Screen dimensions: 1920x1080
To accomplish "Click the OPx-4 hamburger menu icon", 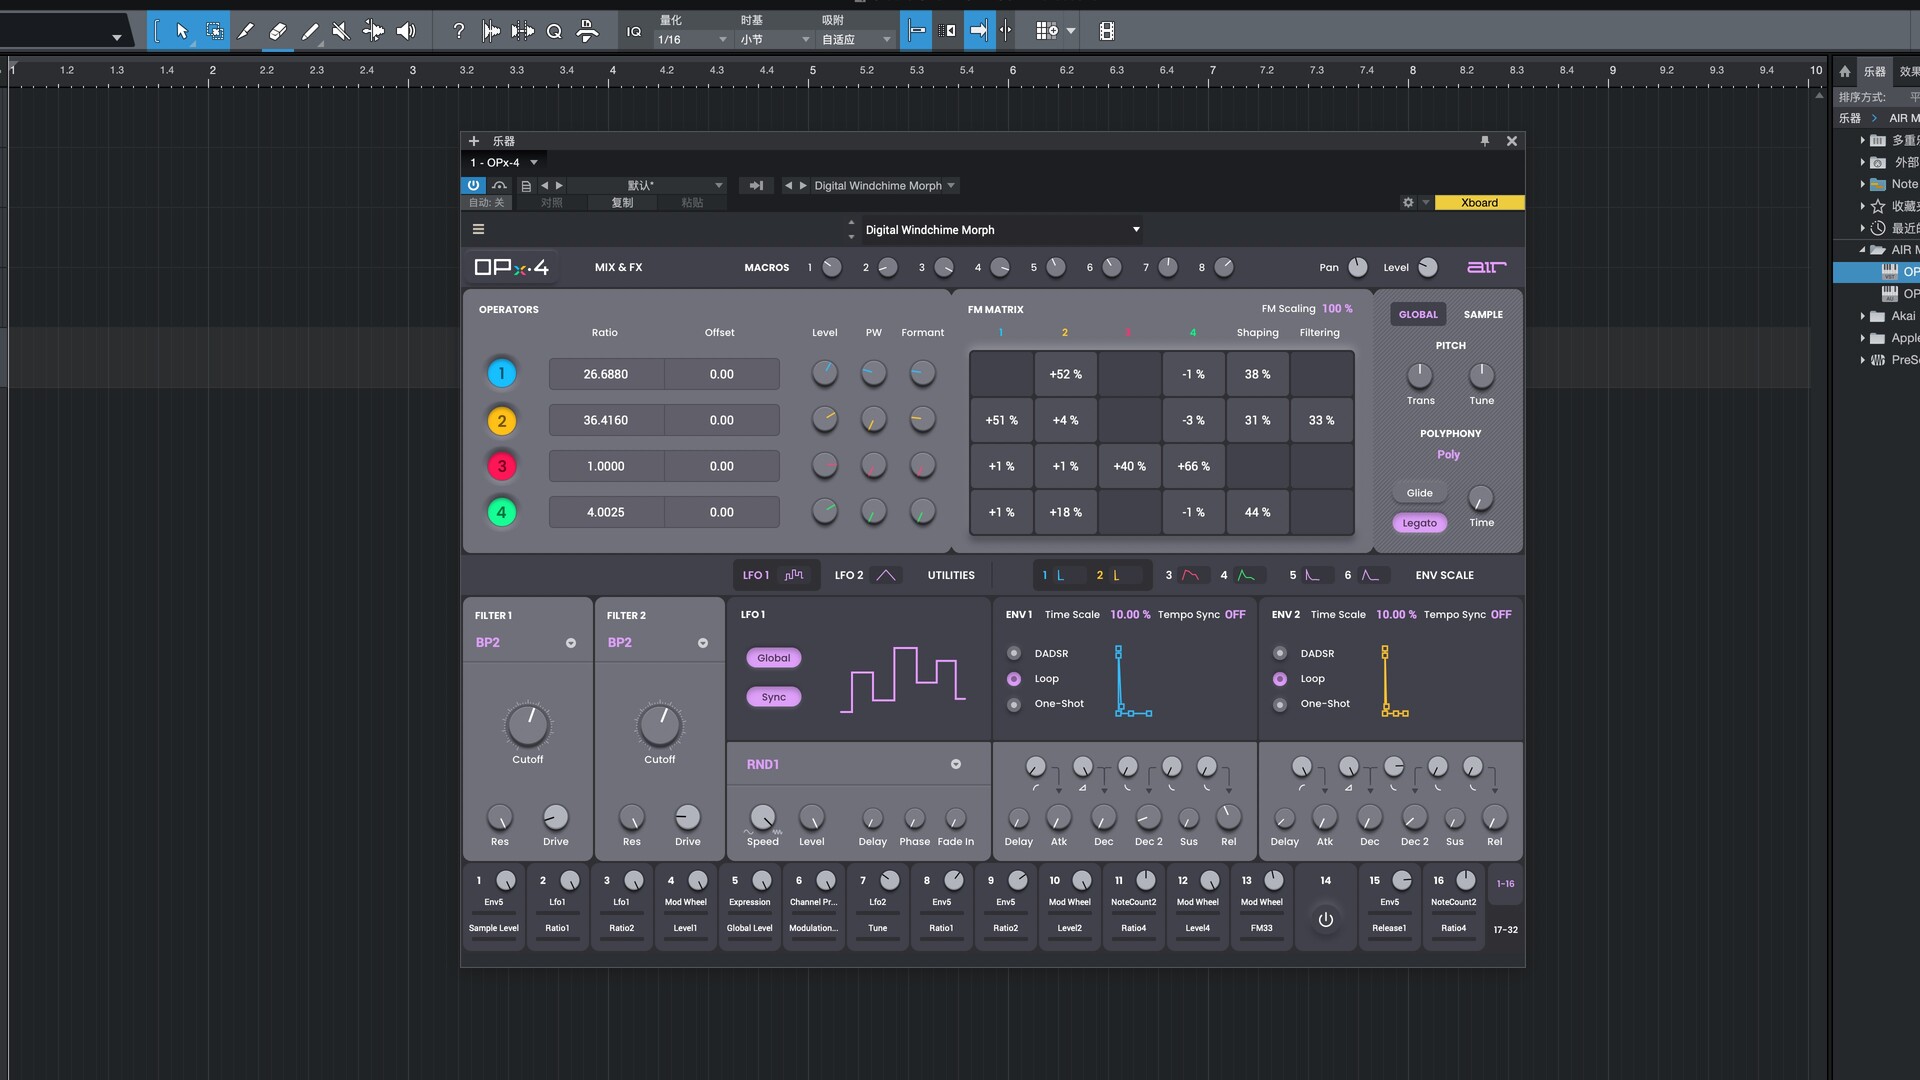I will point(478,229).
